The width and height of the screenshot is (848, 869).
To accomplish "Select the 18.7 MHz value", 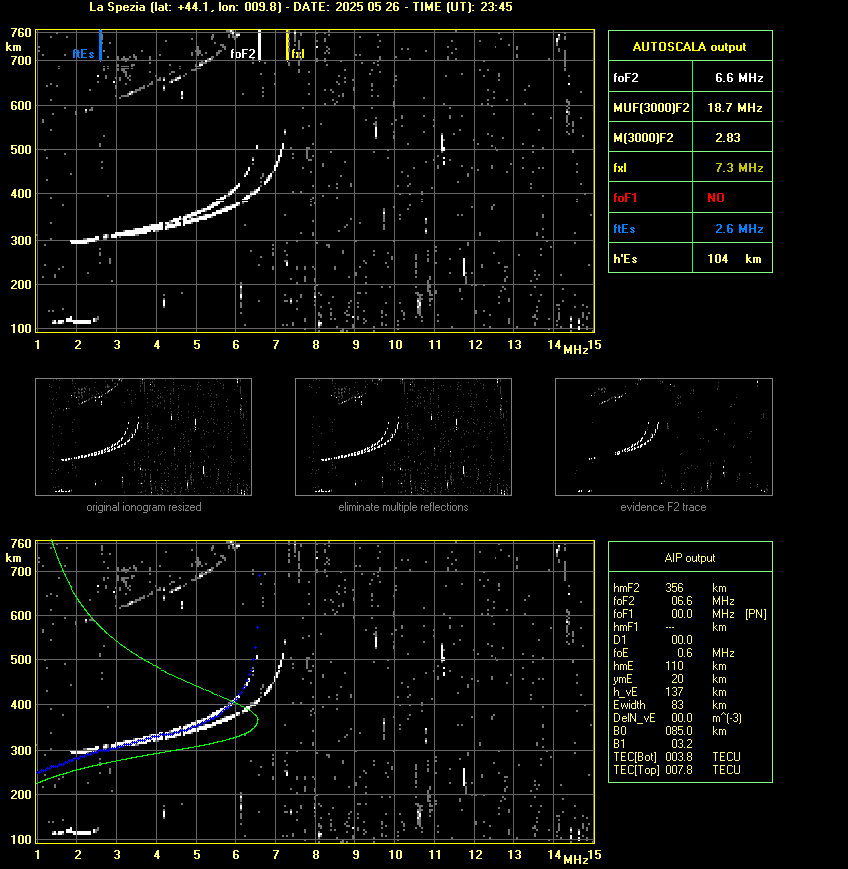I will 735,108.
